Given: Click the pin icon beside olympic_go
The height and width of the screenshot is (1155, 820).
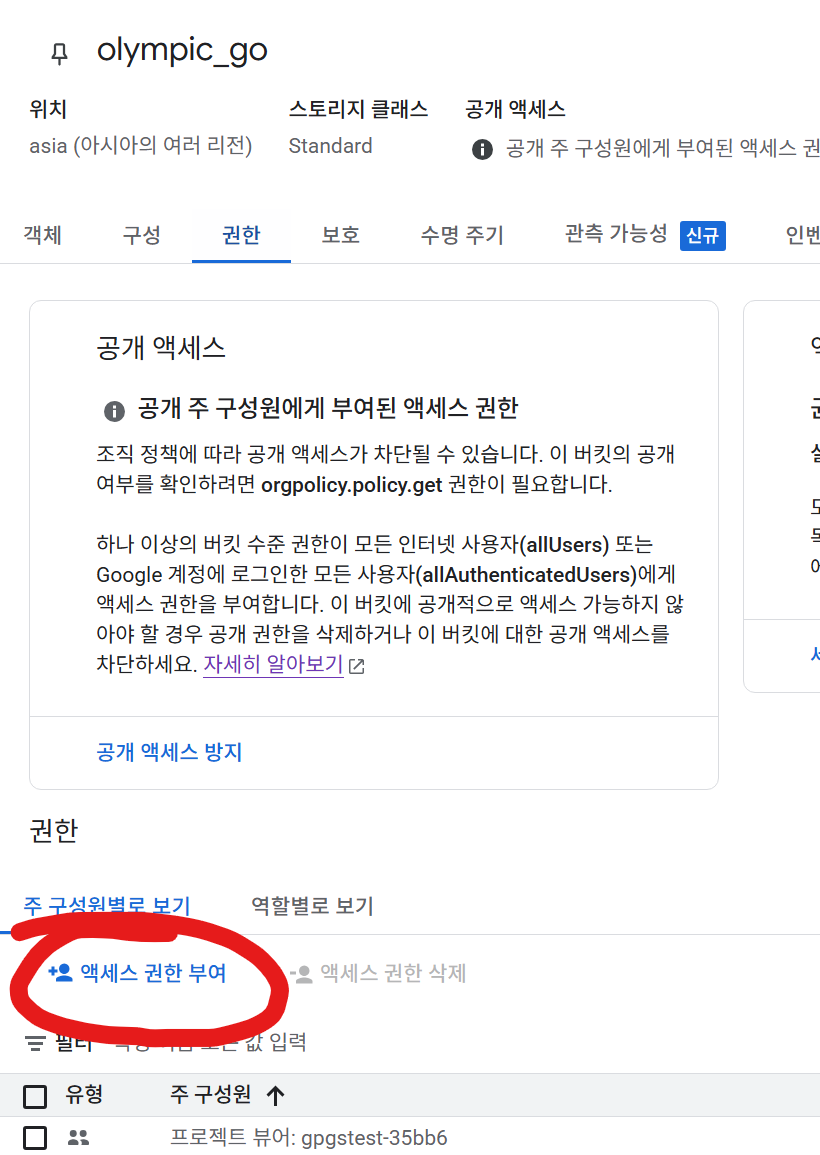Looking at the screenshot, I should click(60, 53).
